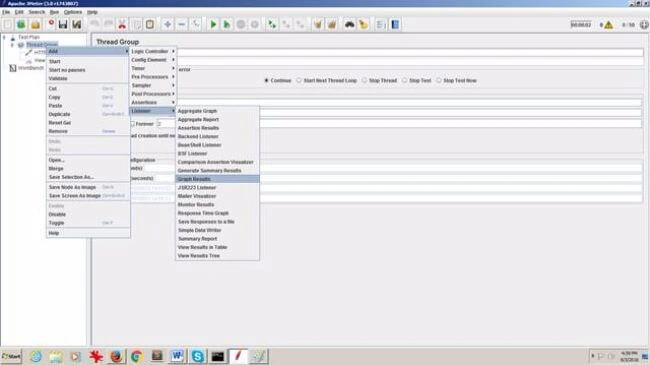Expand the Sampler submenu
The height and width of the screenshot is (365, 650).
(x=153, y=85)
